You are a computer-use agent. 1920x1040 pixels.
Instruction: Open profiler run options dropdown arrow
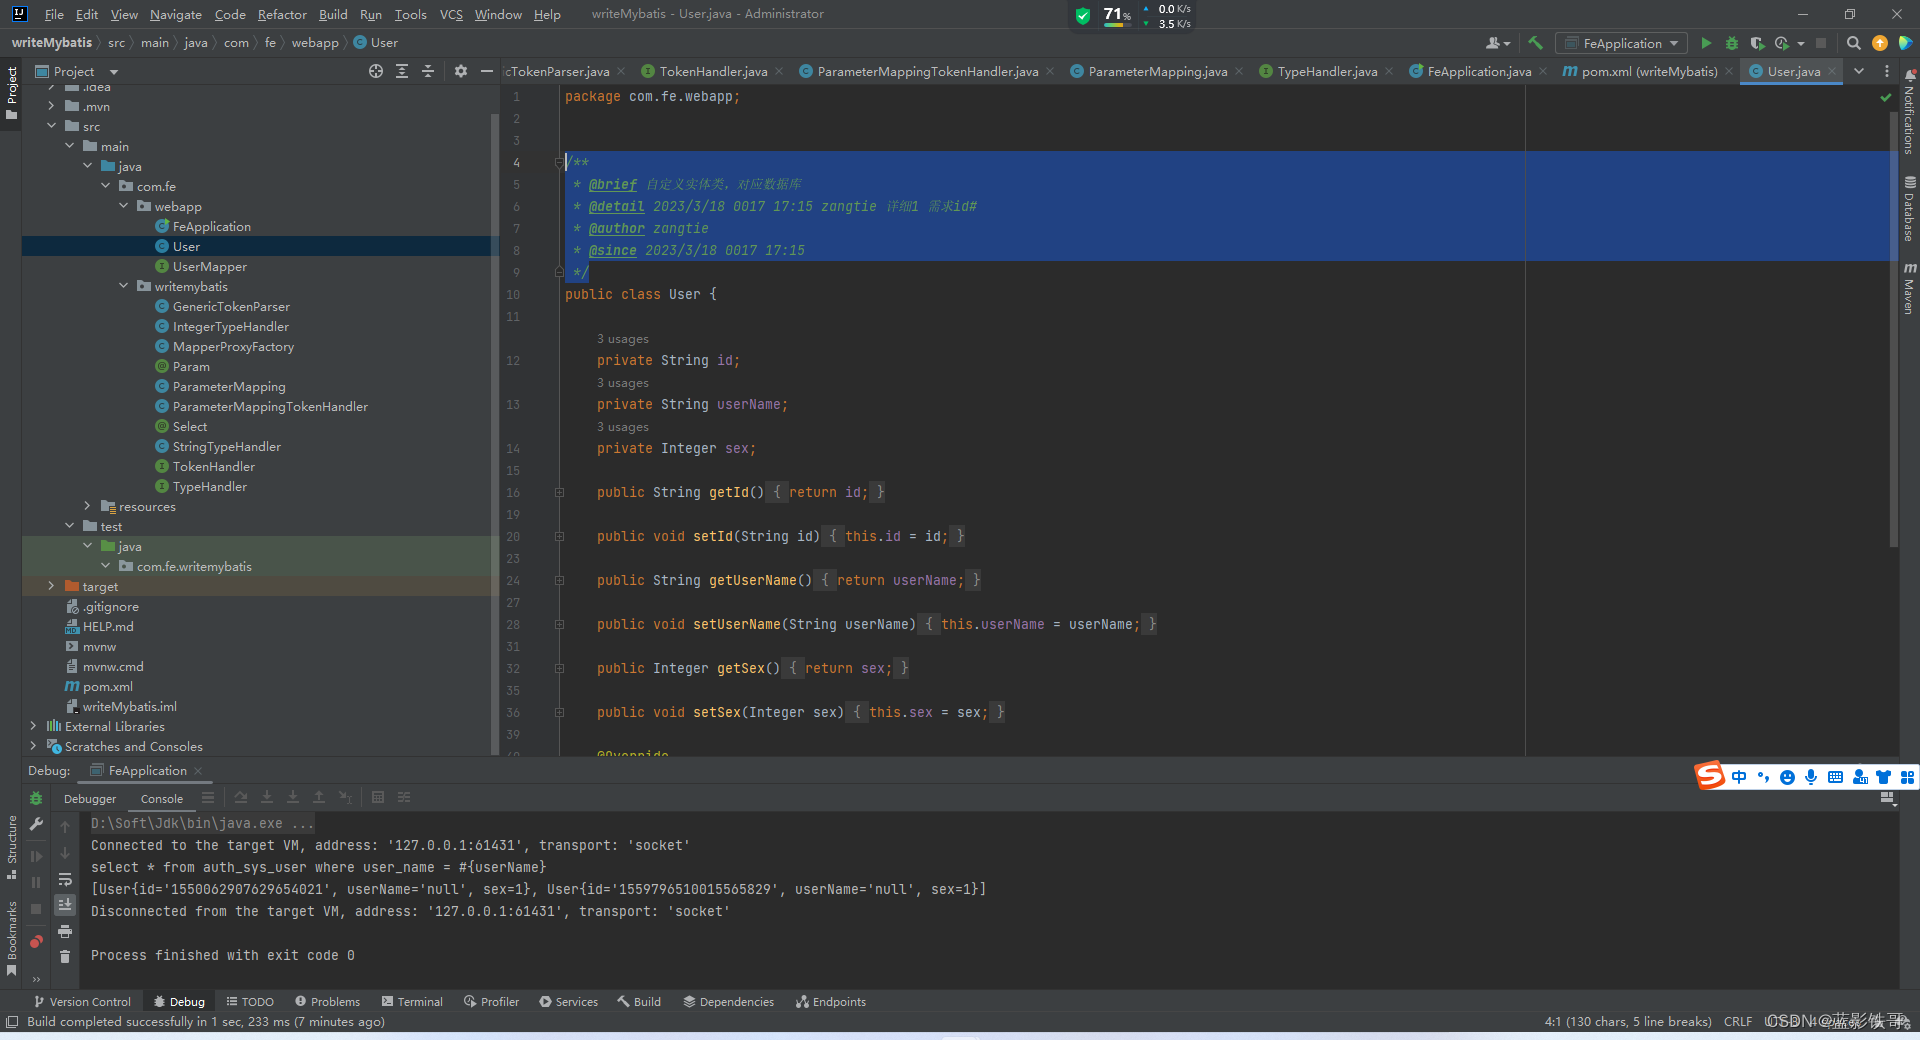click(1801, 43)
